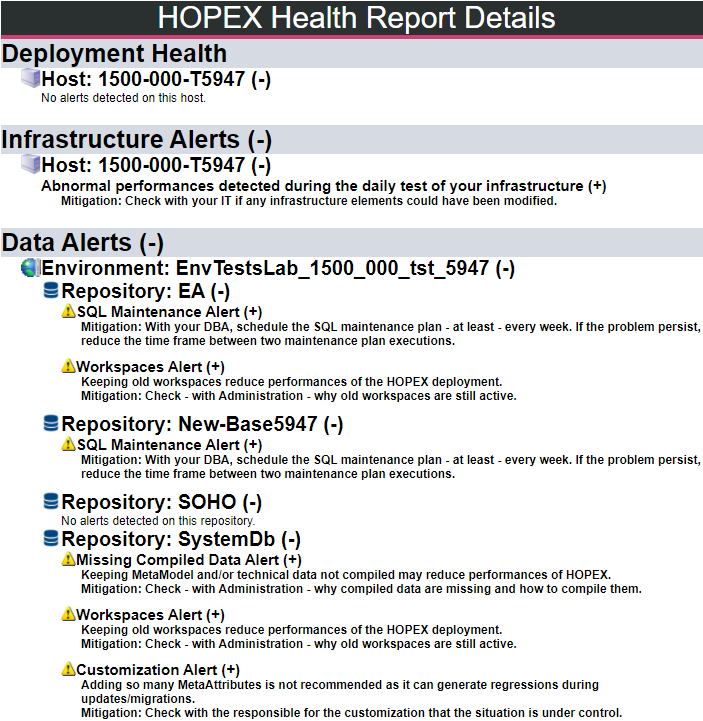
Task: Collapse the Environment EnvTestsLab_1500_000_tst_5947 node
Action: 505,268
